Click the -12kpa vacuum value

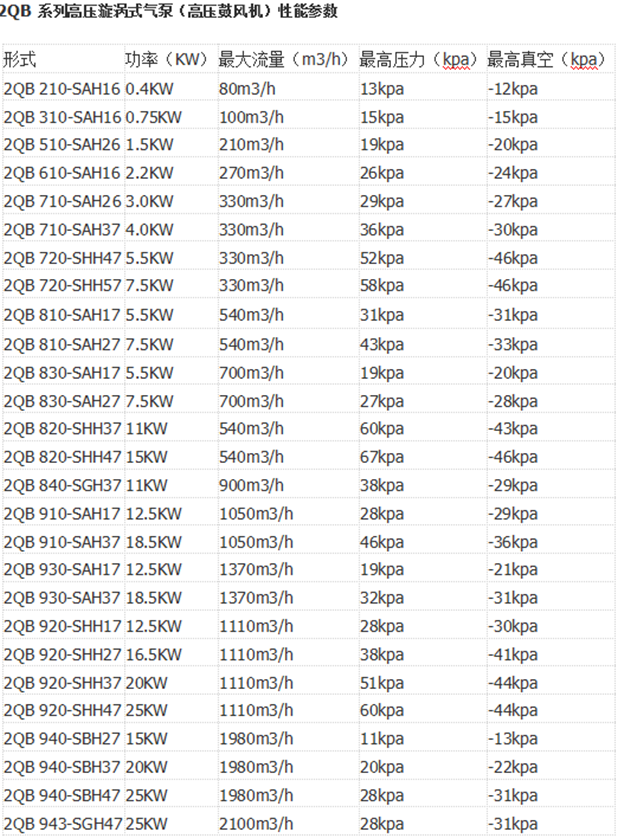[x=514, y=88]
